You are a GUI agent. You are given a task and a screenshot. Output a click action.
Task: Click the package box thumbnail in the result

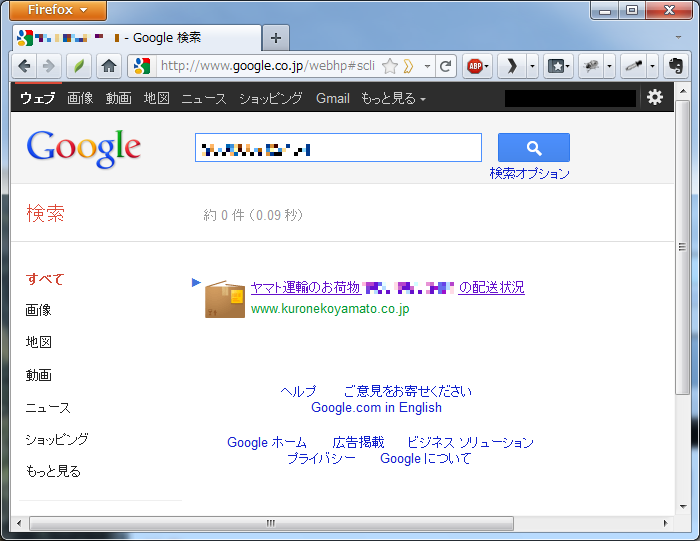point(225,299)
